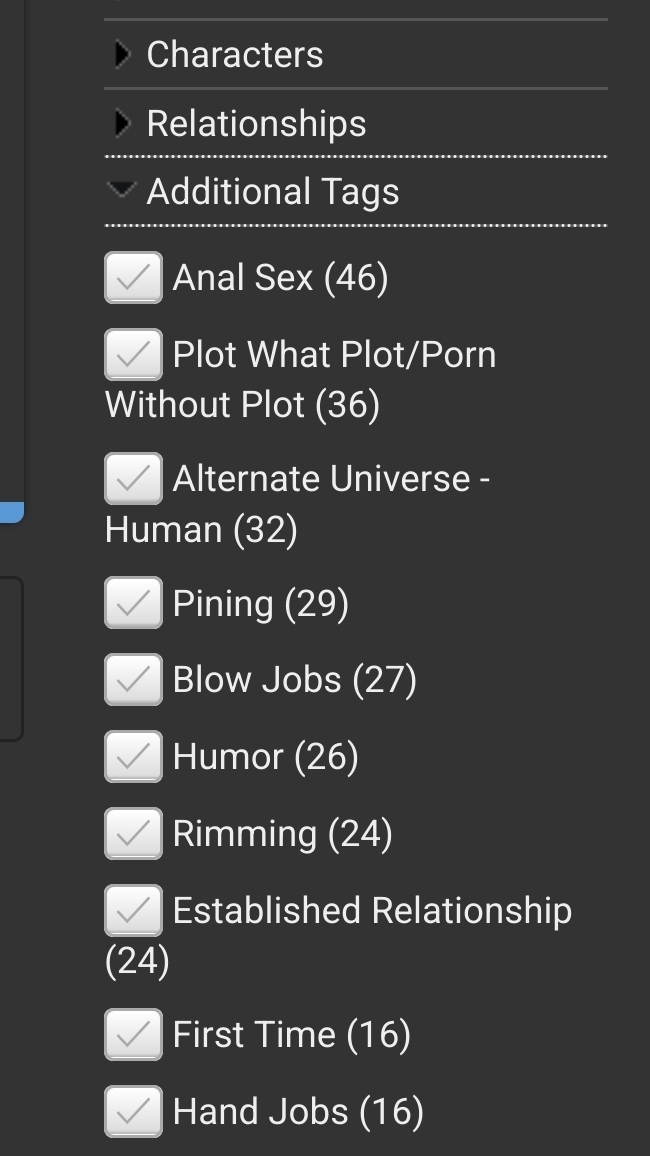650x1156 pixels.
Task: Collapse the Additional Tags section
Action: click(272, 191)
